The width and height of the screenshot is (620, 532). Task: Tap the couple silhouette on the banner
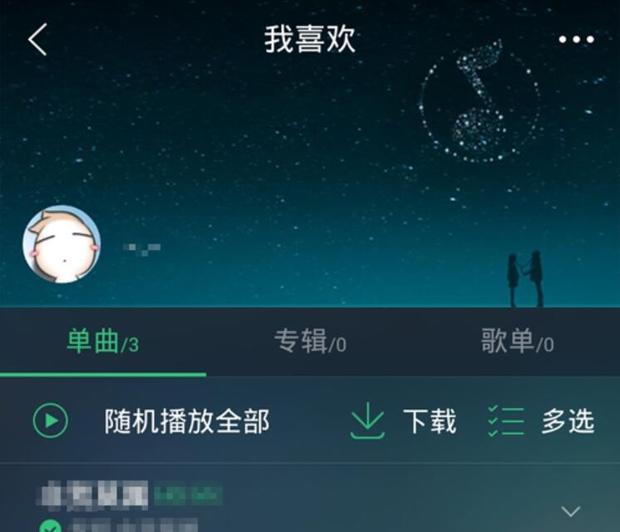(x=525, y=278)
